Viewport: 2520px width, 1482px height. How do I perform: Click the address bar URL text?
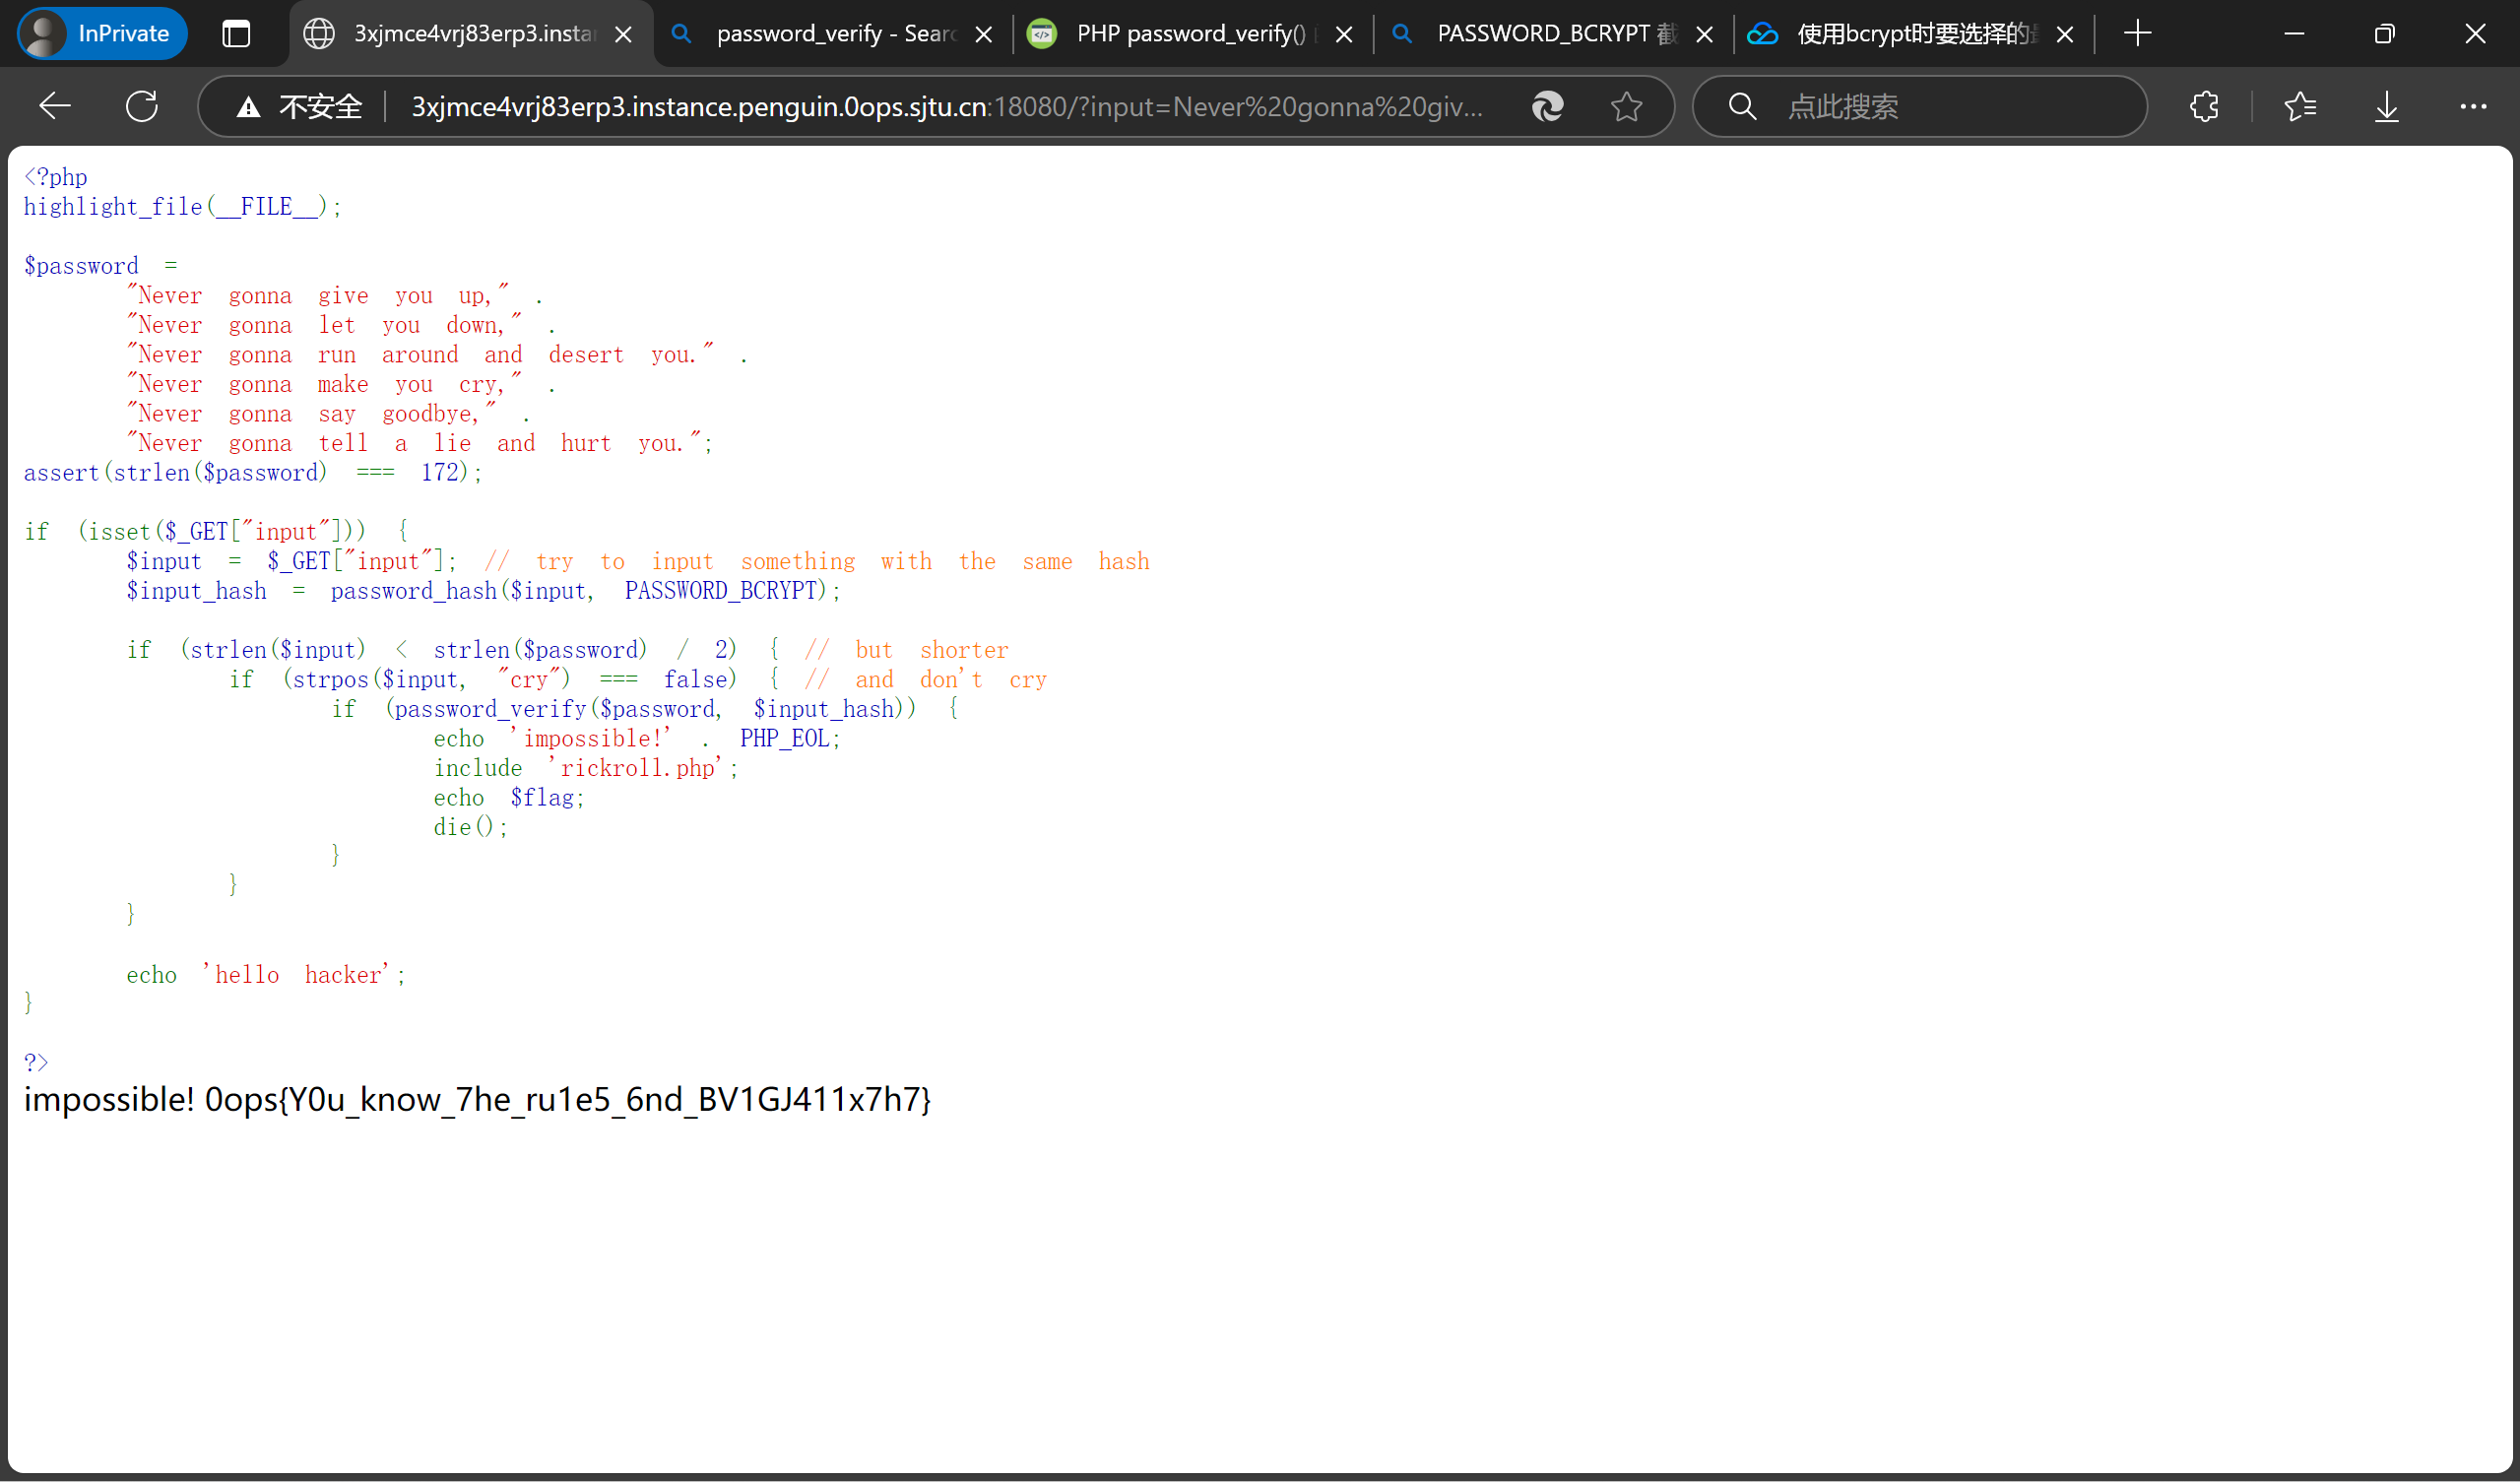pyautogui.click(x=945, y=106)
